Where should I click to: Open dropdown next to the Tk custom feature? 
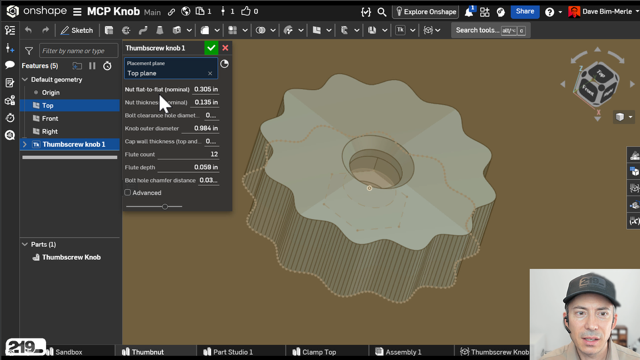[x=413, y=30]
